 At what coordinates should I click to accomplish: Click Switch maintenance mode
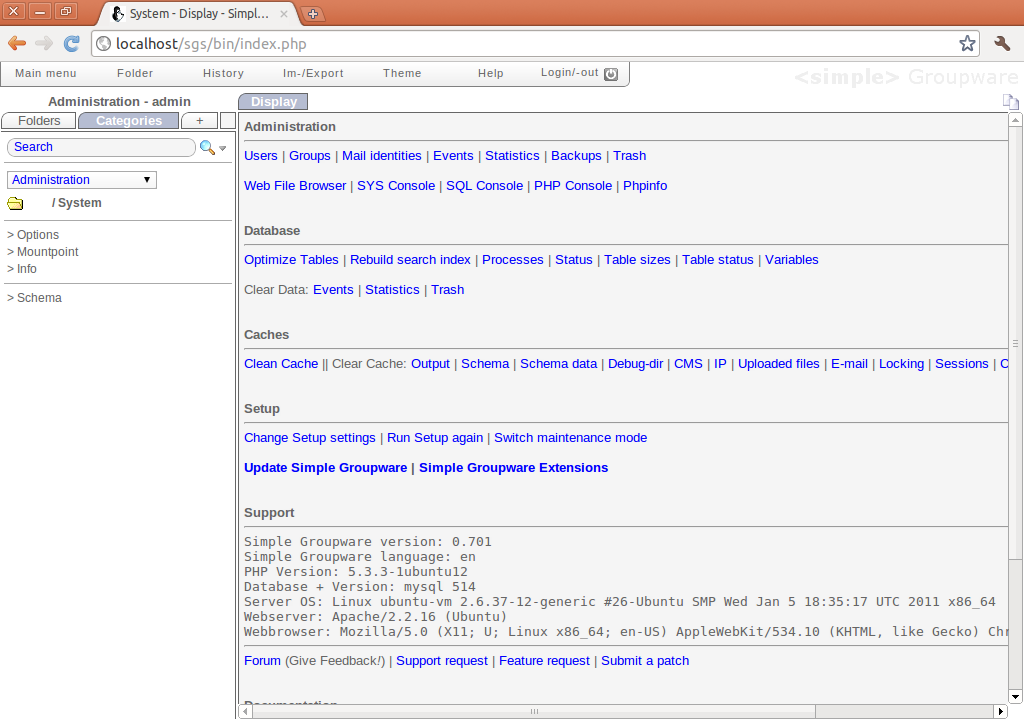coord(570,438)
